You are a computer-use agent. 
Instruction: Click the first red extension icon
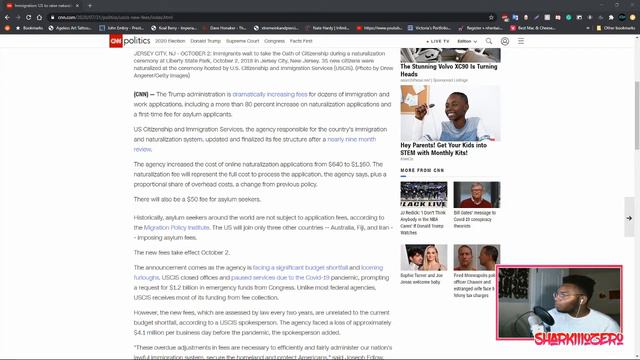pos(505,18)
